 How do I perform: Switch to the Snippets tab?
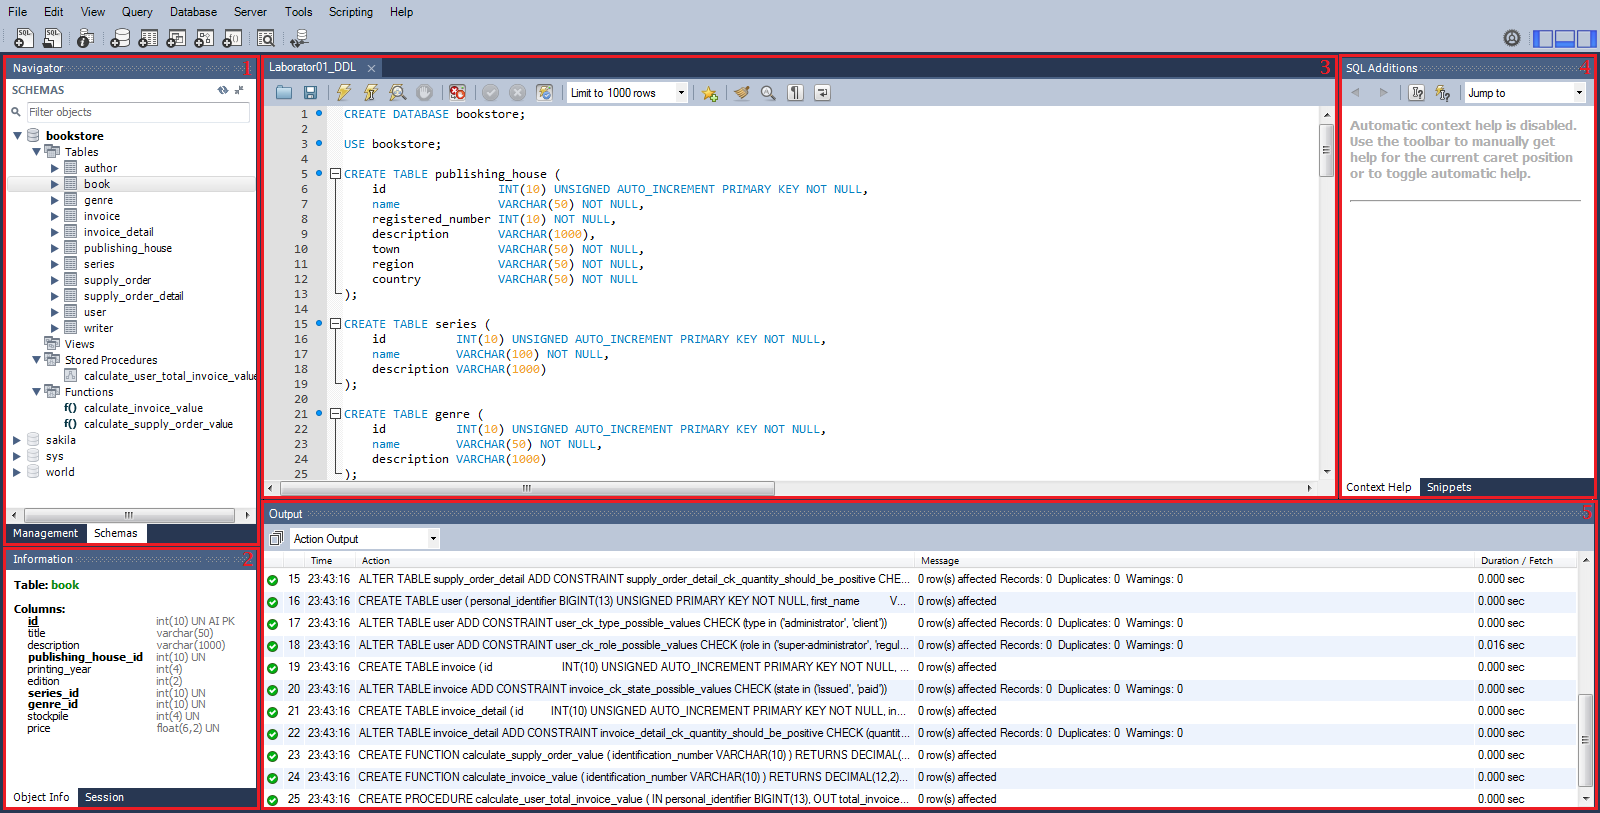click(1449, 488)
